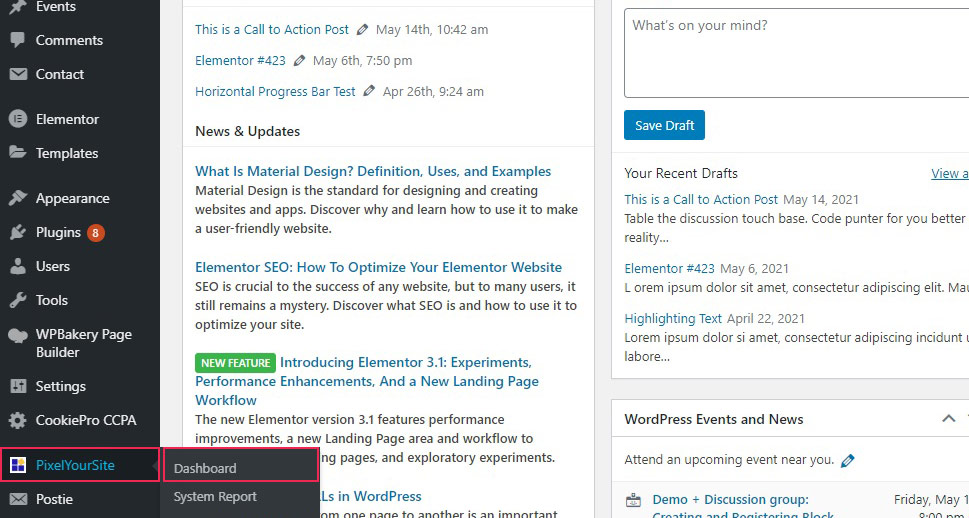The height and width of the screenshot is (518, 969).
Task: Click the Tools wrench icon
Action: point(18,300)
